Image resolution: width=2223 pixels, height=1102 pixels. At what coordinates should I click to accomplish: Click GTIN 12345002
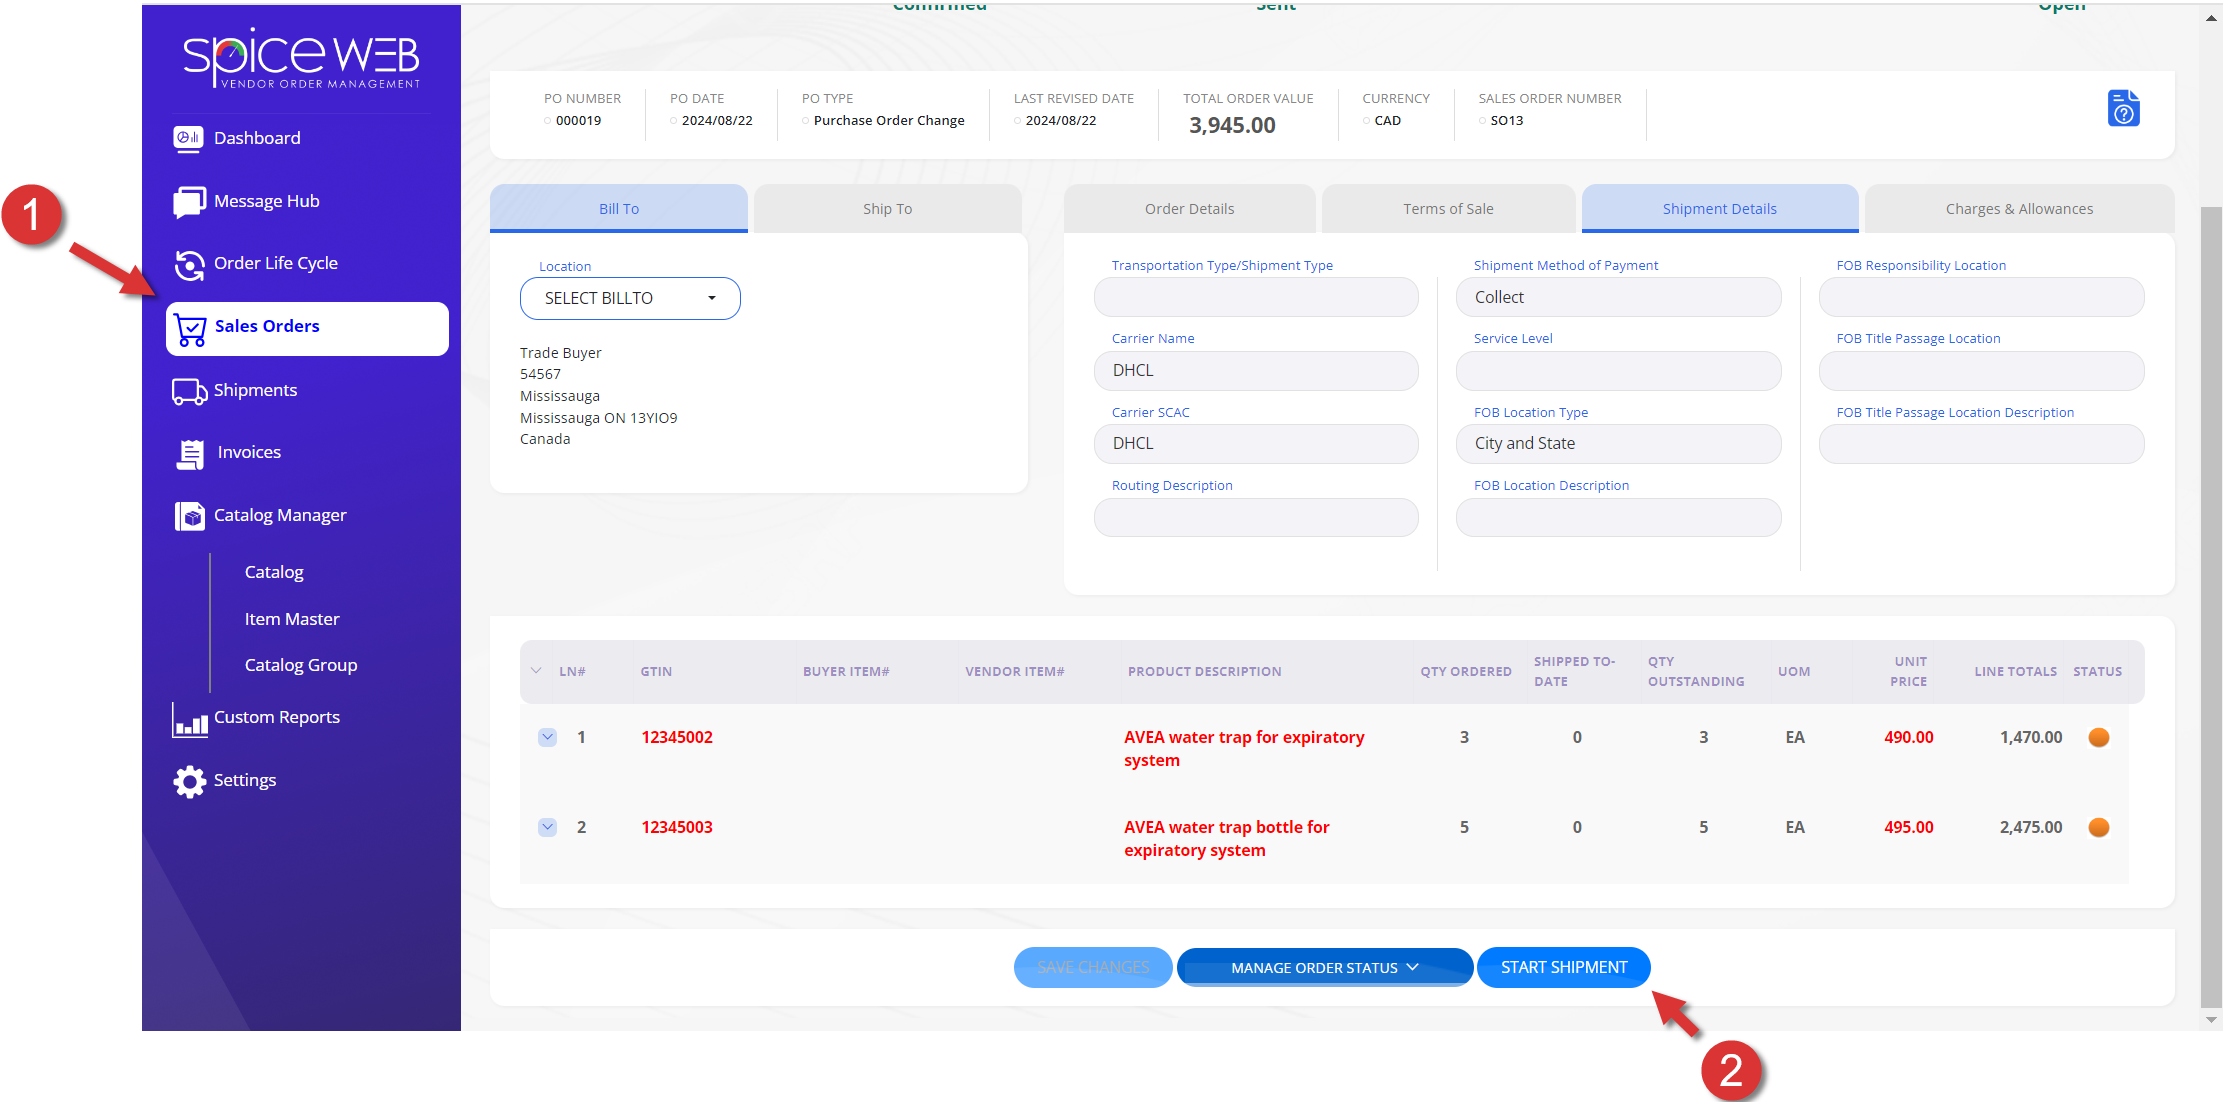pos(677,737)
